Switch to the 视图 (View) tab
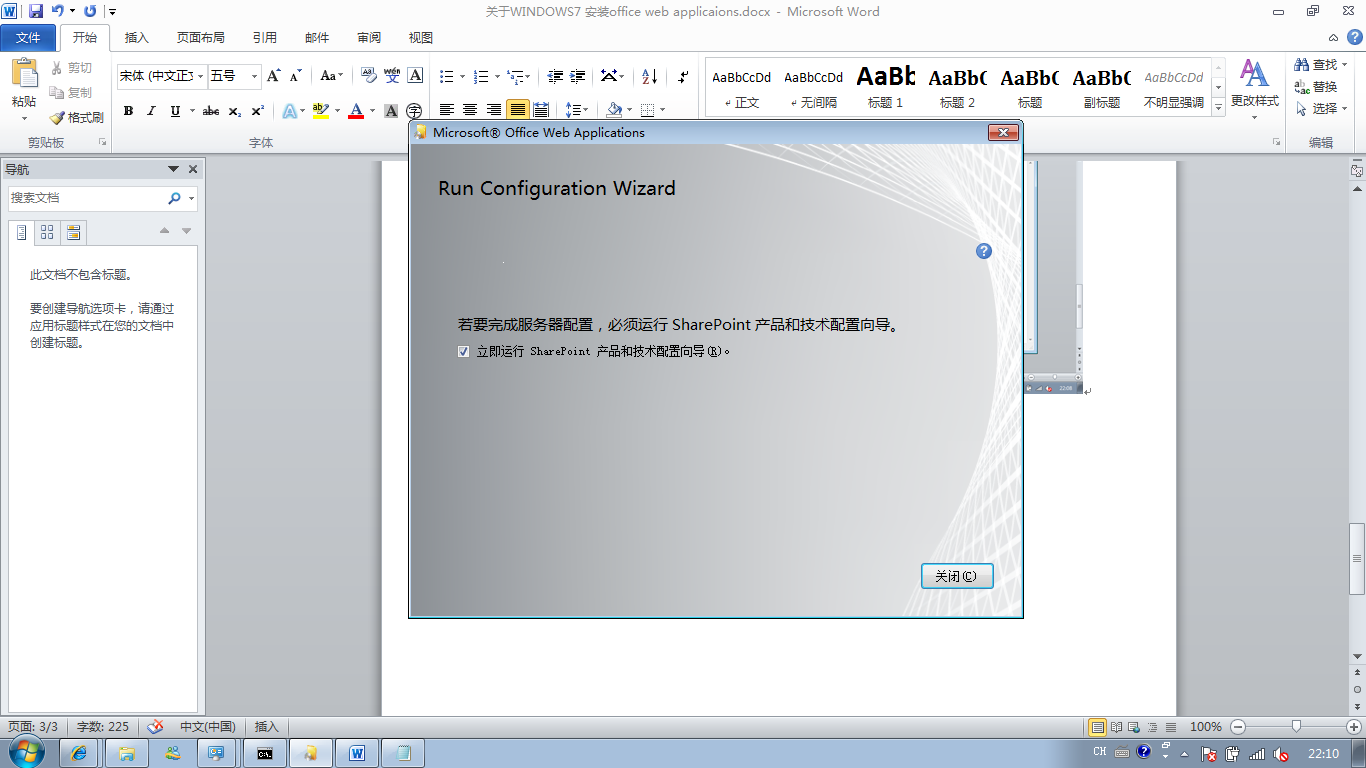1366x768 pixels. point(420,38)
